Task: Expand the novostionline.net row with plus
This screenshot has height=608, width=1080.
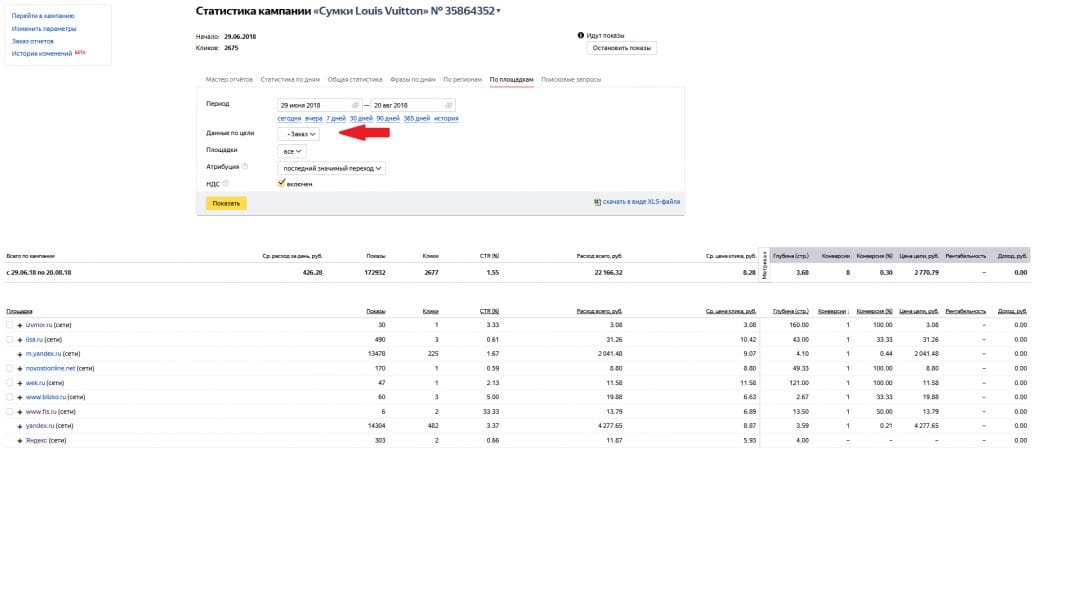Action: tap(19, 368)
